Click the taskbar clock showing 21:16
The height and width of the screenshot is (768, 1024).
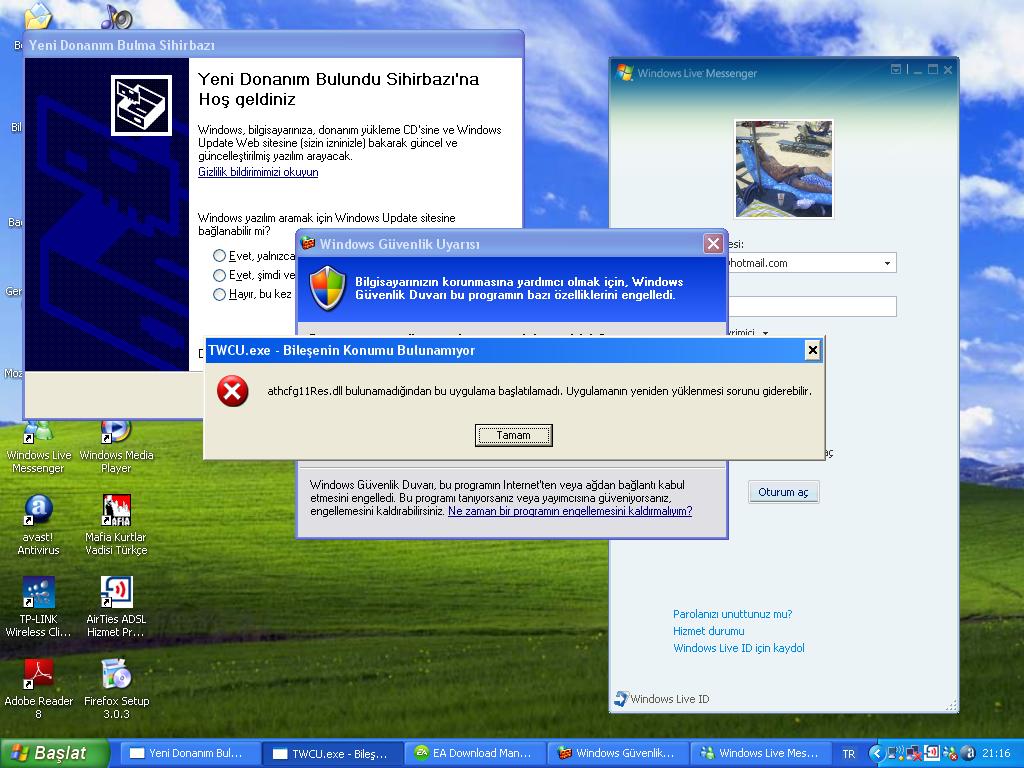click(x=996, y=753)
